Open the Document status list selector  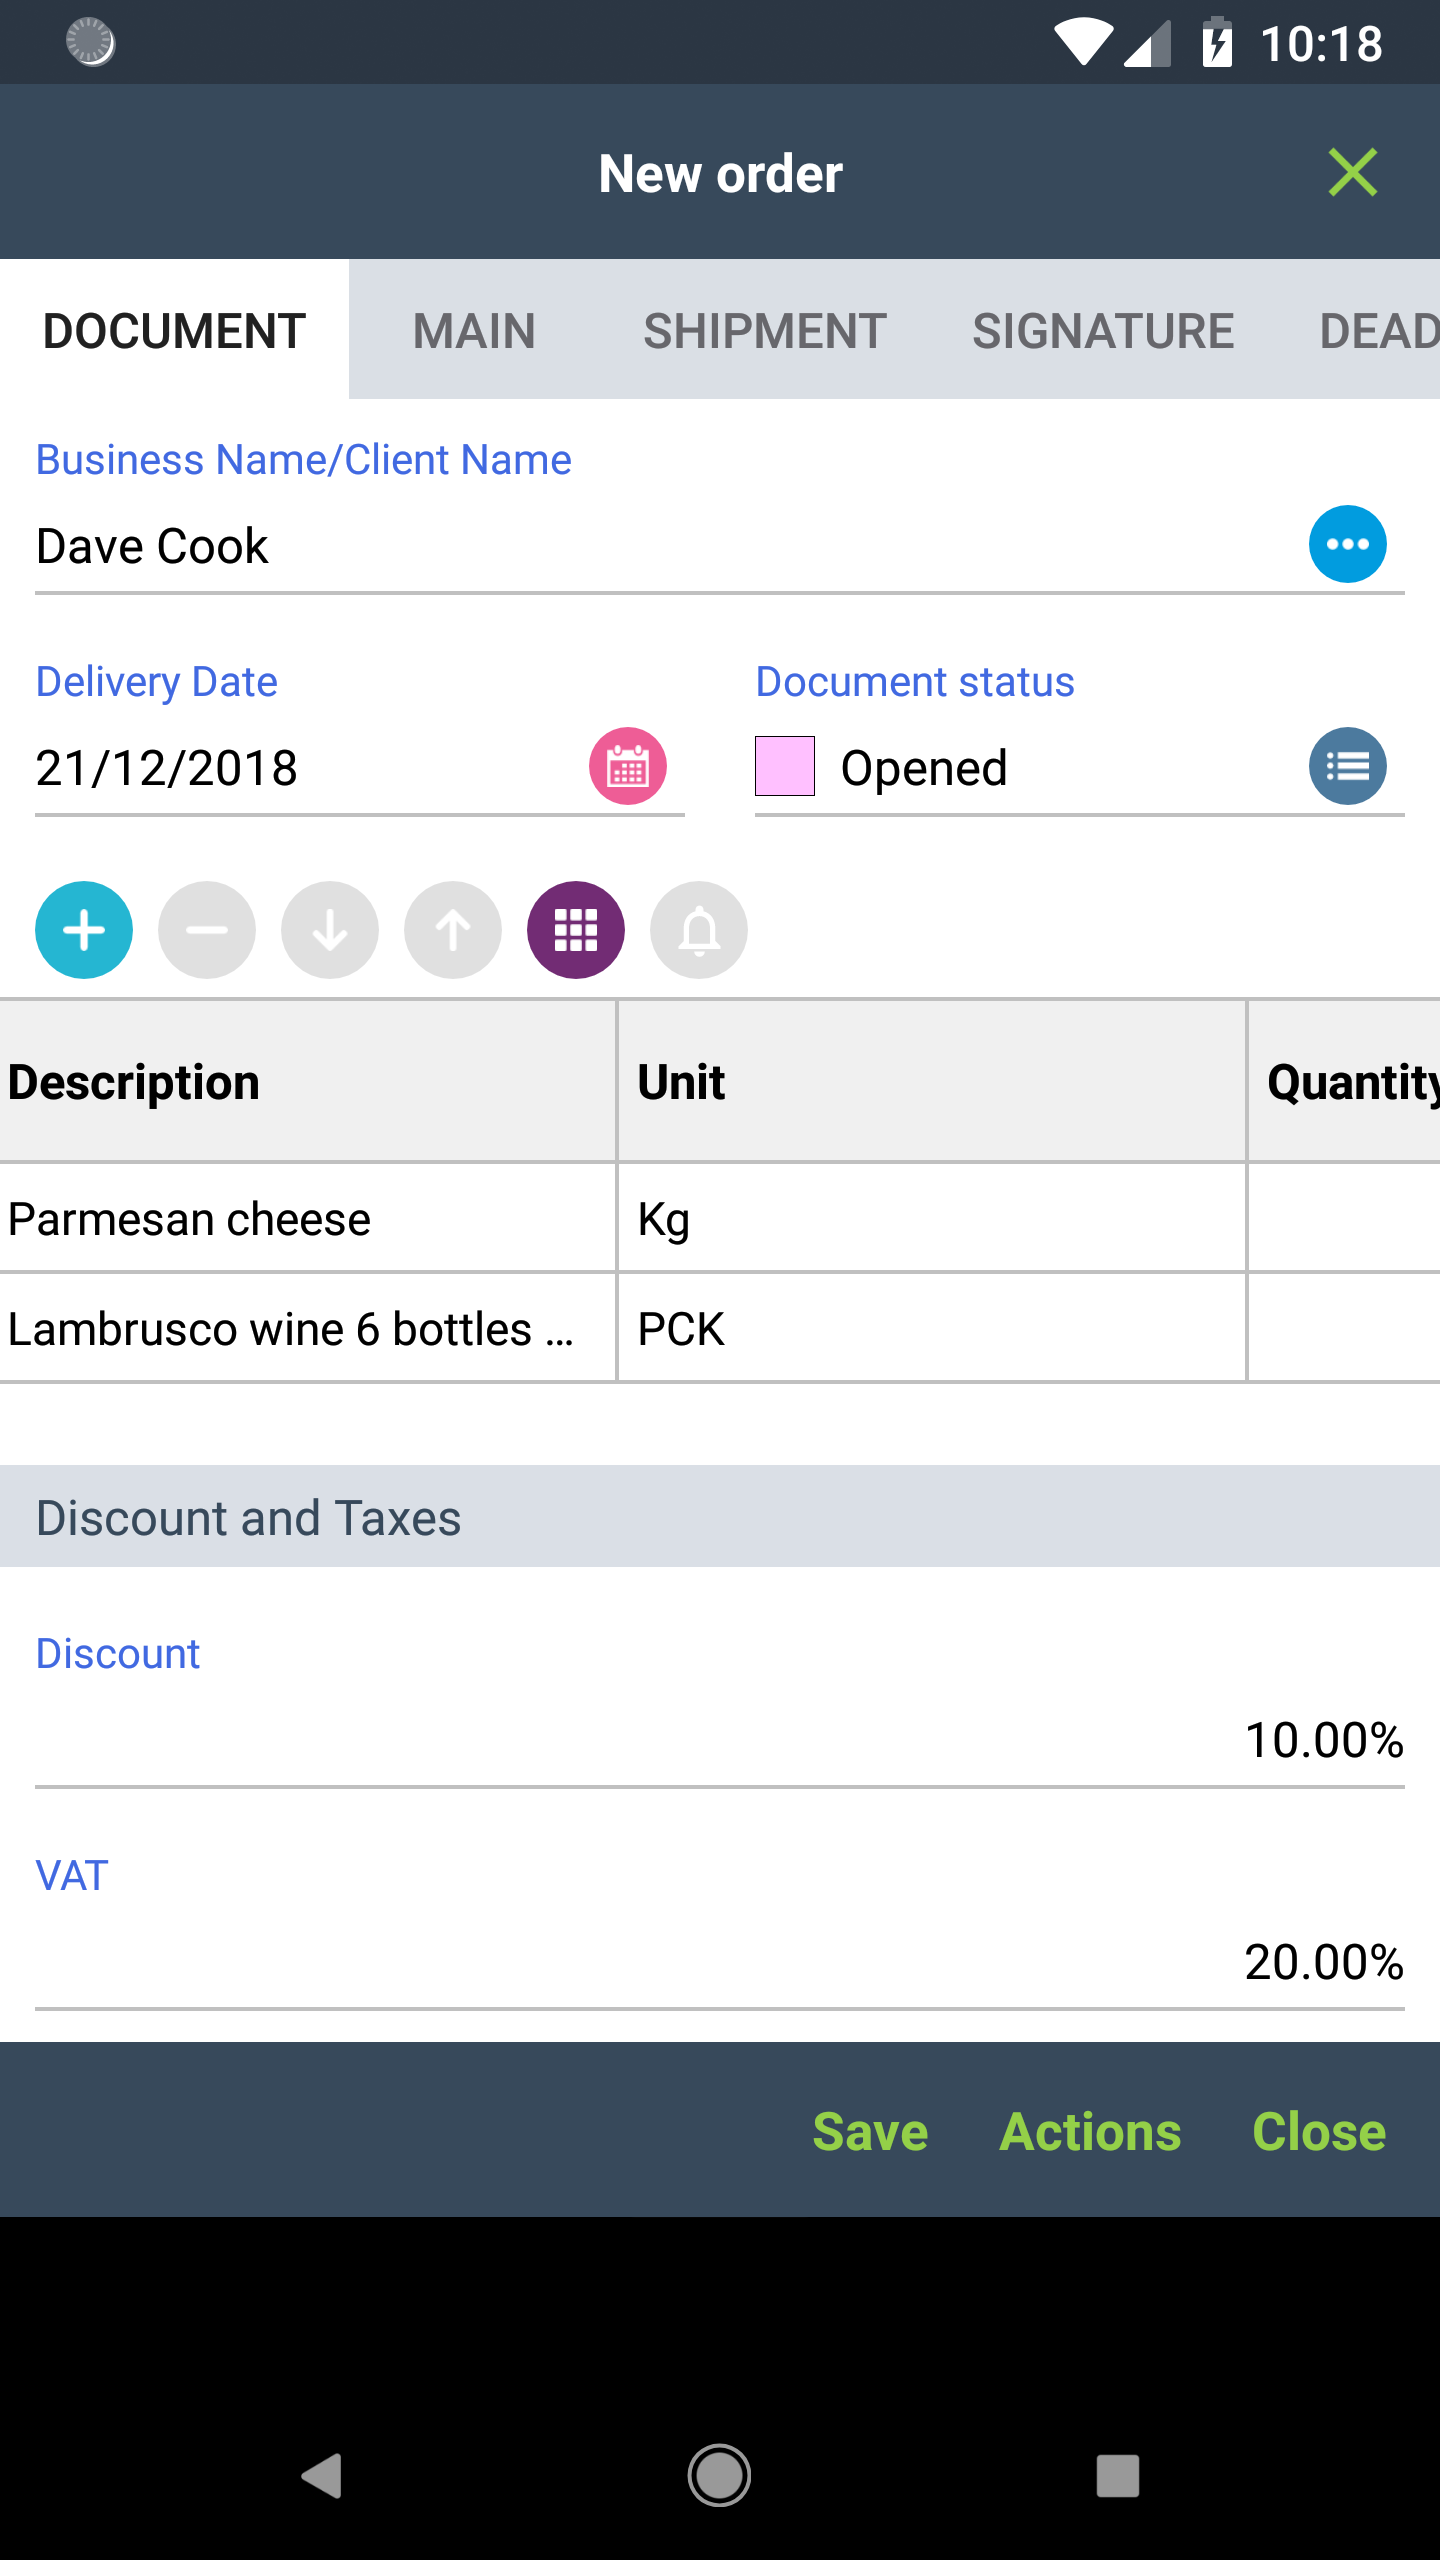(1348, 766)
